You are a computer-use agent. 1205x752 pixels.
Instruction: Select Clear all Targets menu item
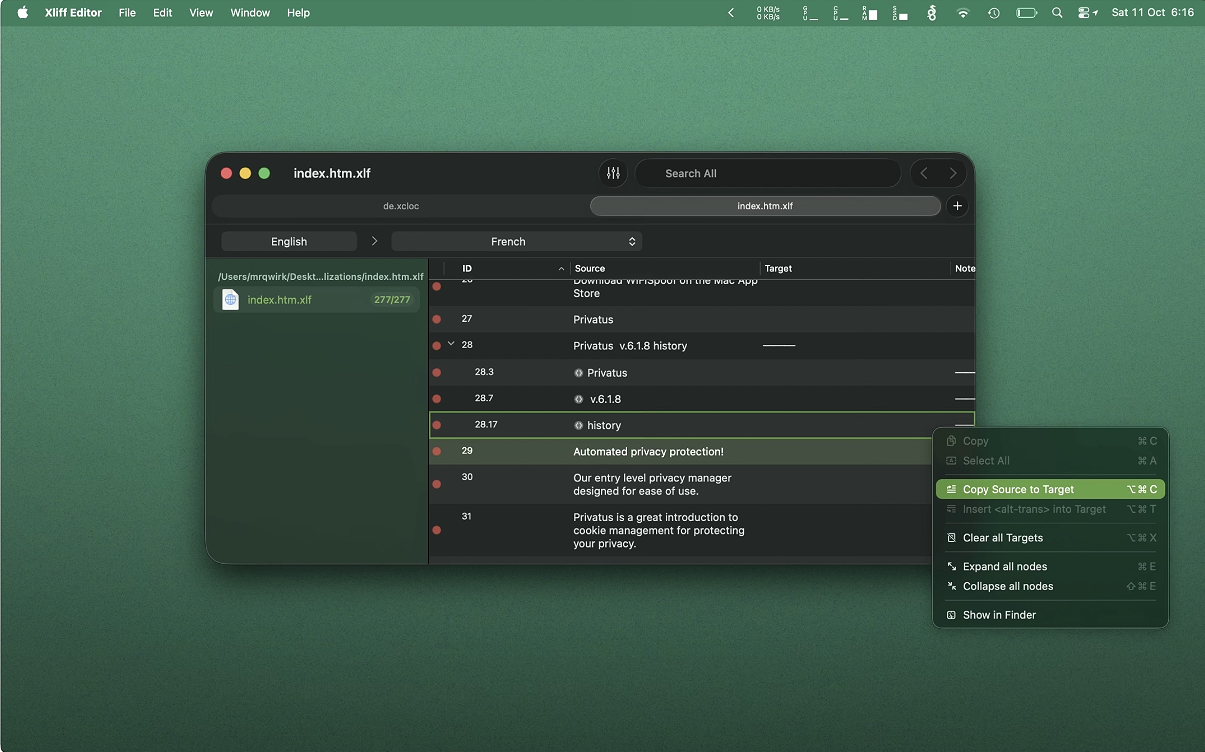pyautogui.click(x=1002, y=538)
